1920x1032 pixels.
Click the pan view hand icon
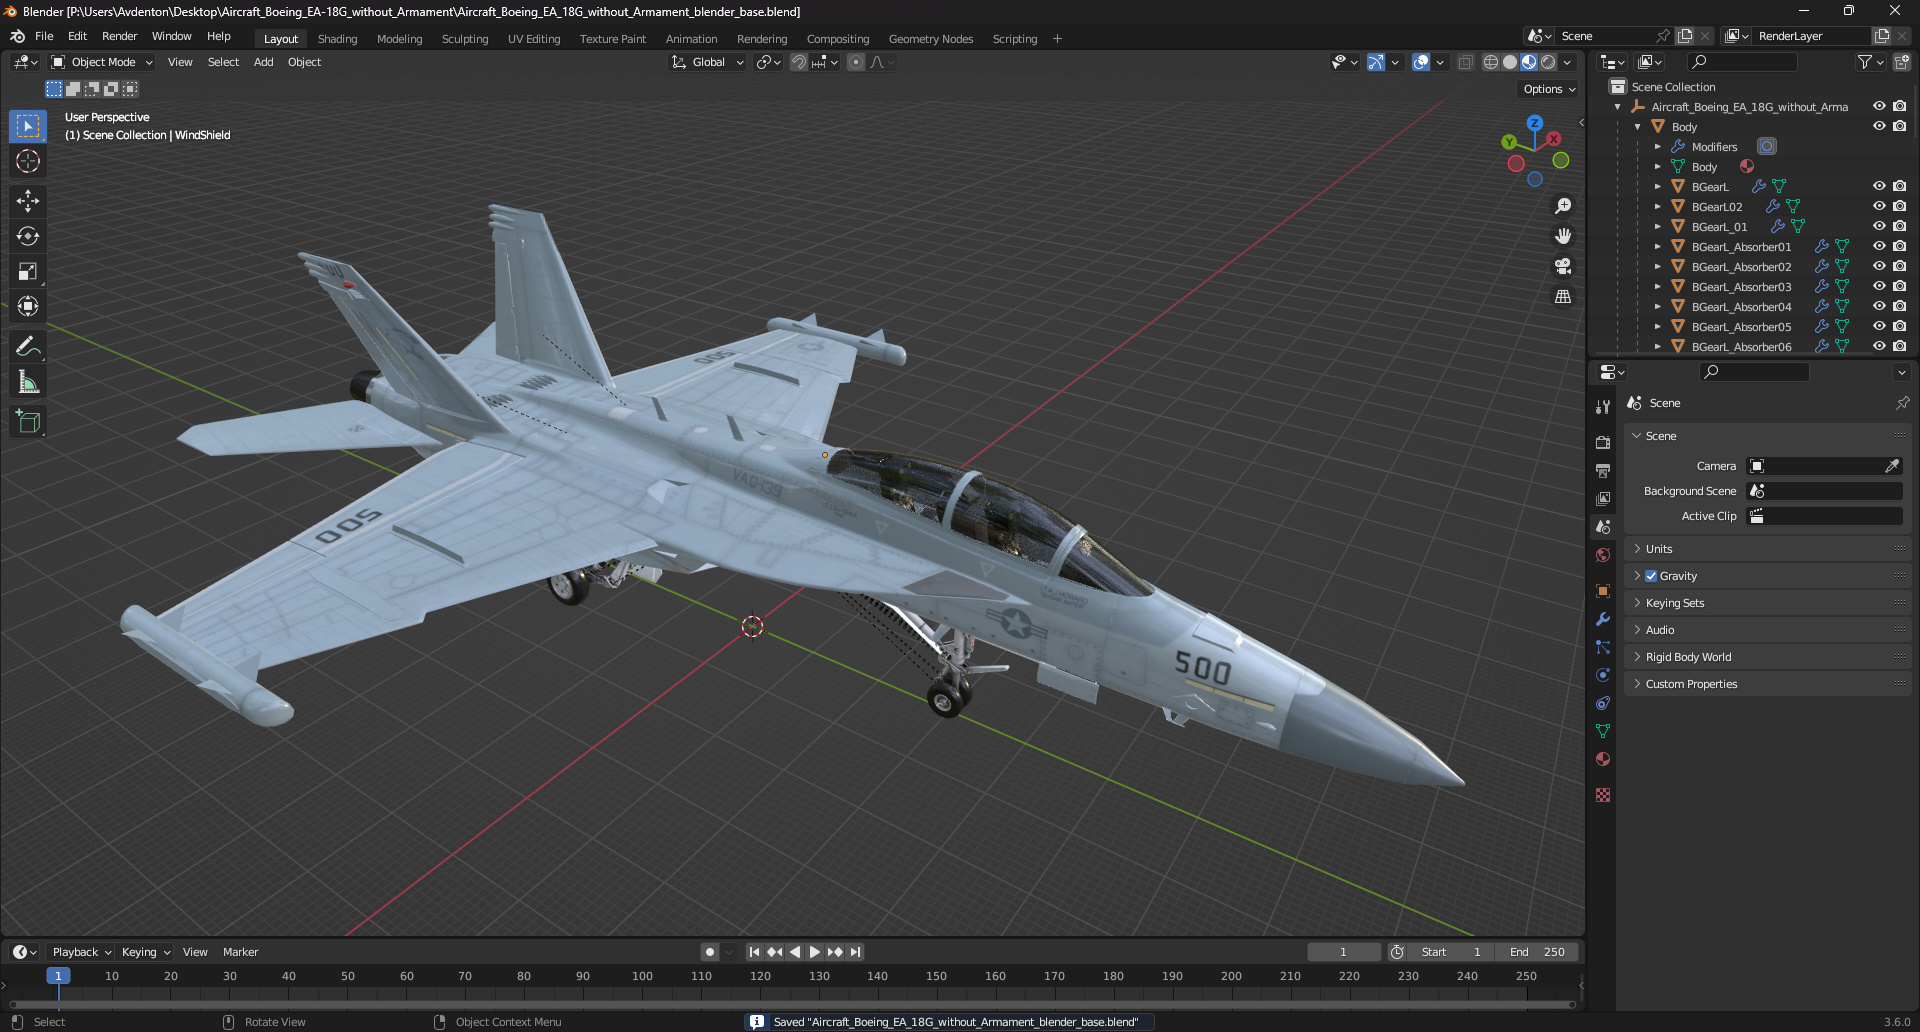click(x=1563, y=236)
